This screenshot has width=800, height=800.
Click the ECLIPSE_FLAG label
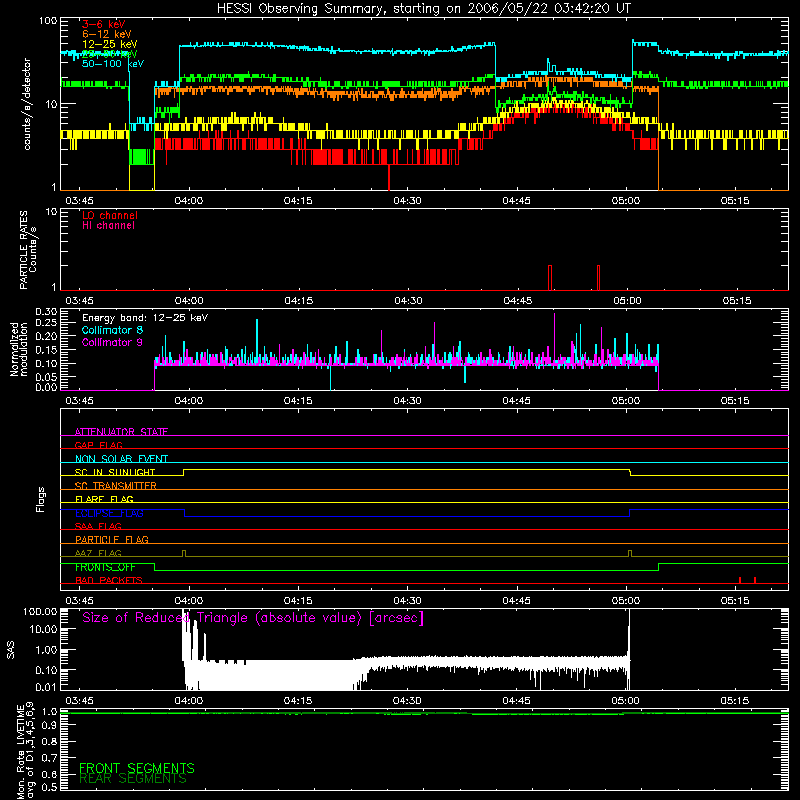click(109, 513)
